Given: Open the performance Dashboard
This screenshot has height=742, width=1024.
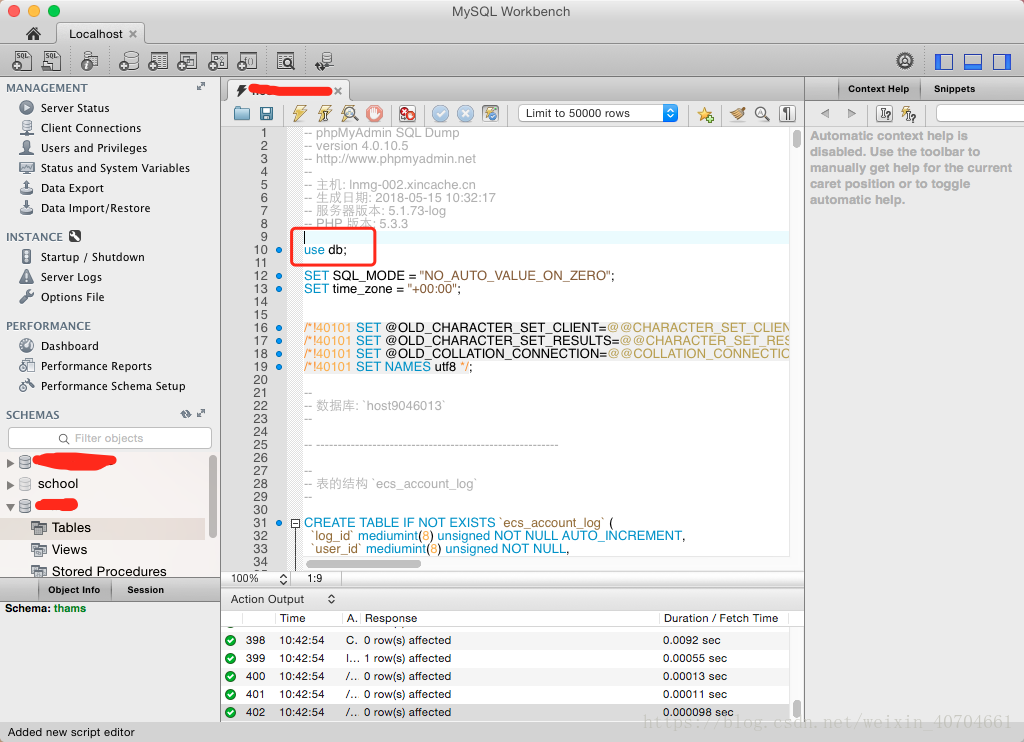Looking at the screenshot, I should 70,346.
